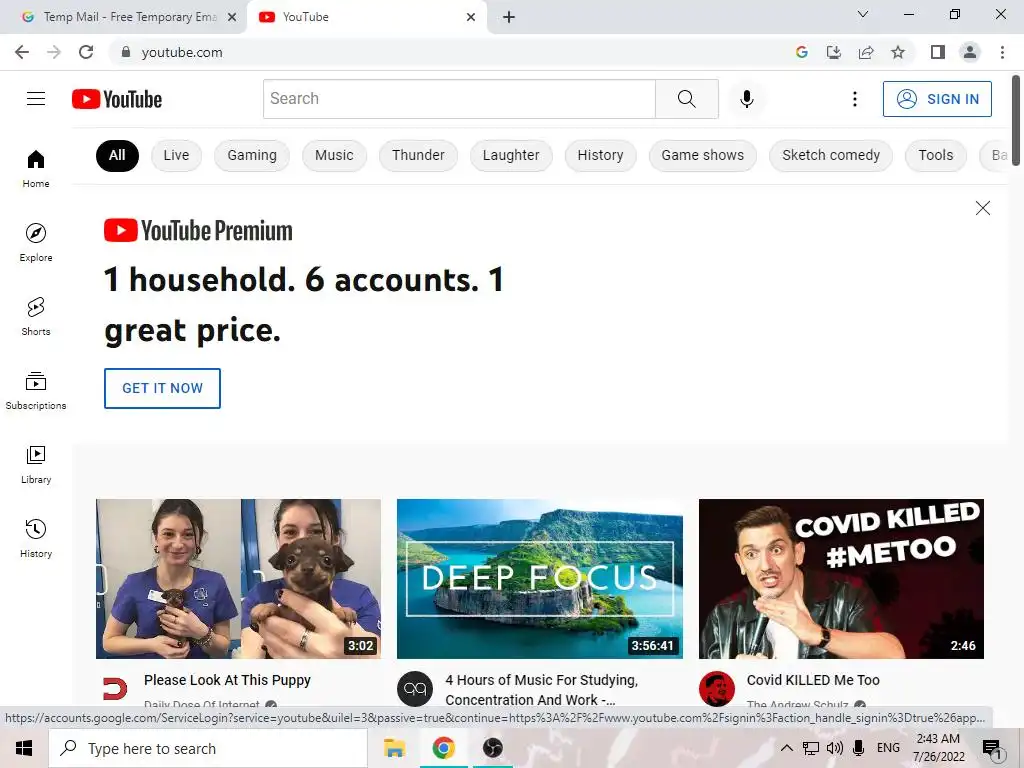The height and width of the screenshot is (768, 1024).
Task: Open the volume control in tray
Action: pyautogui.click(x=834, y=748)
